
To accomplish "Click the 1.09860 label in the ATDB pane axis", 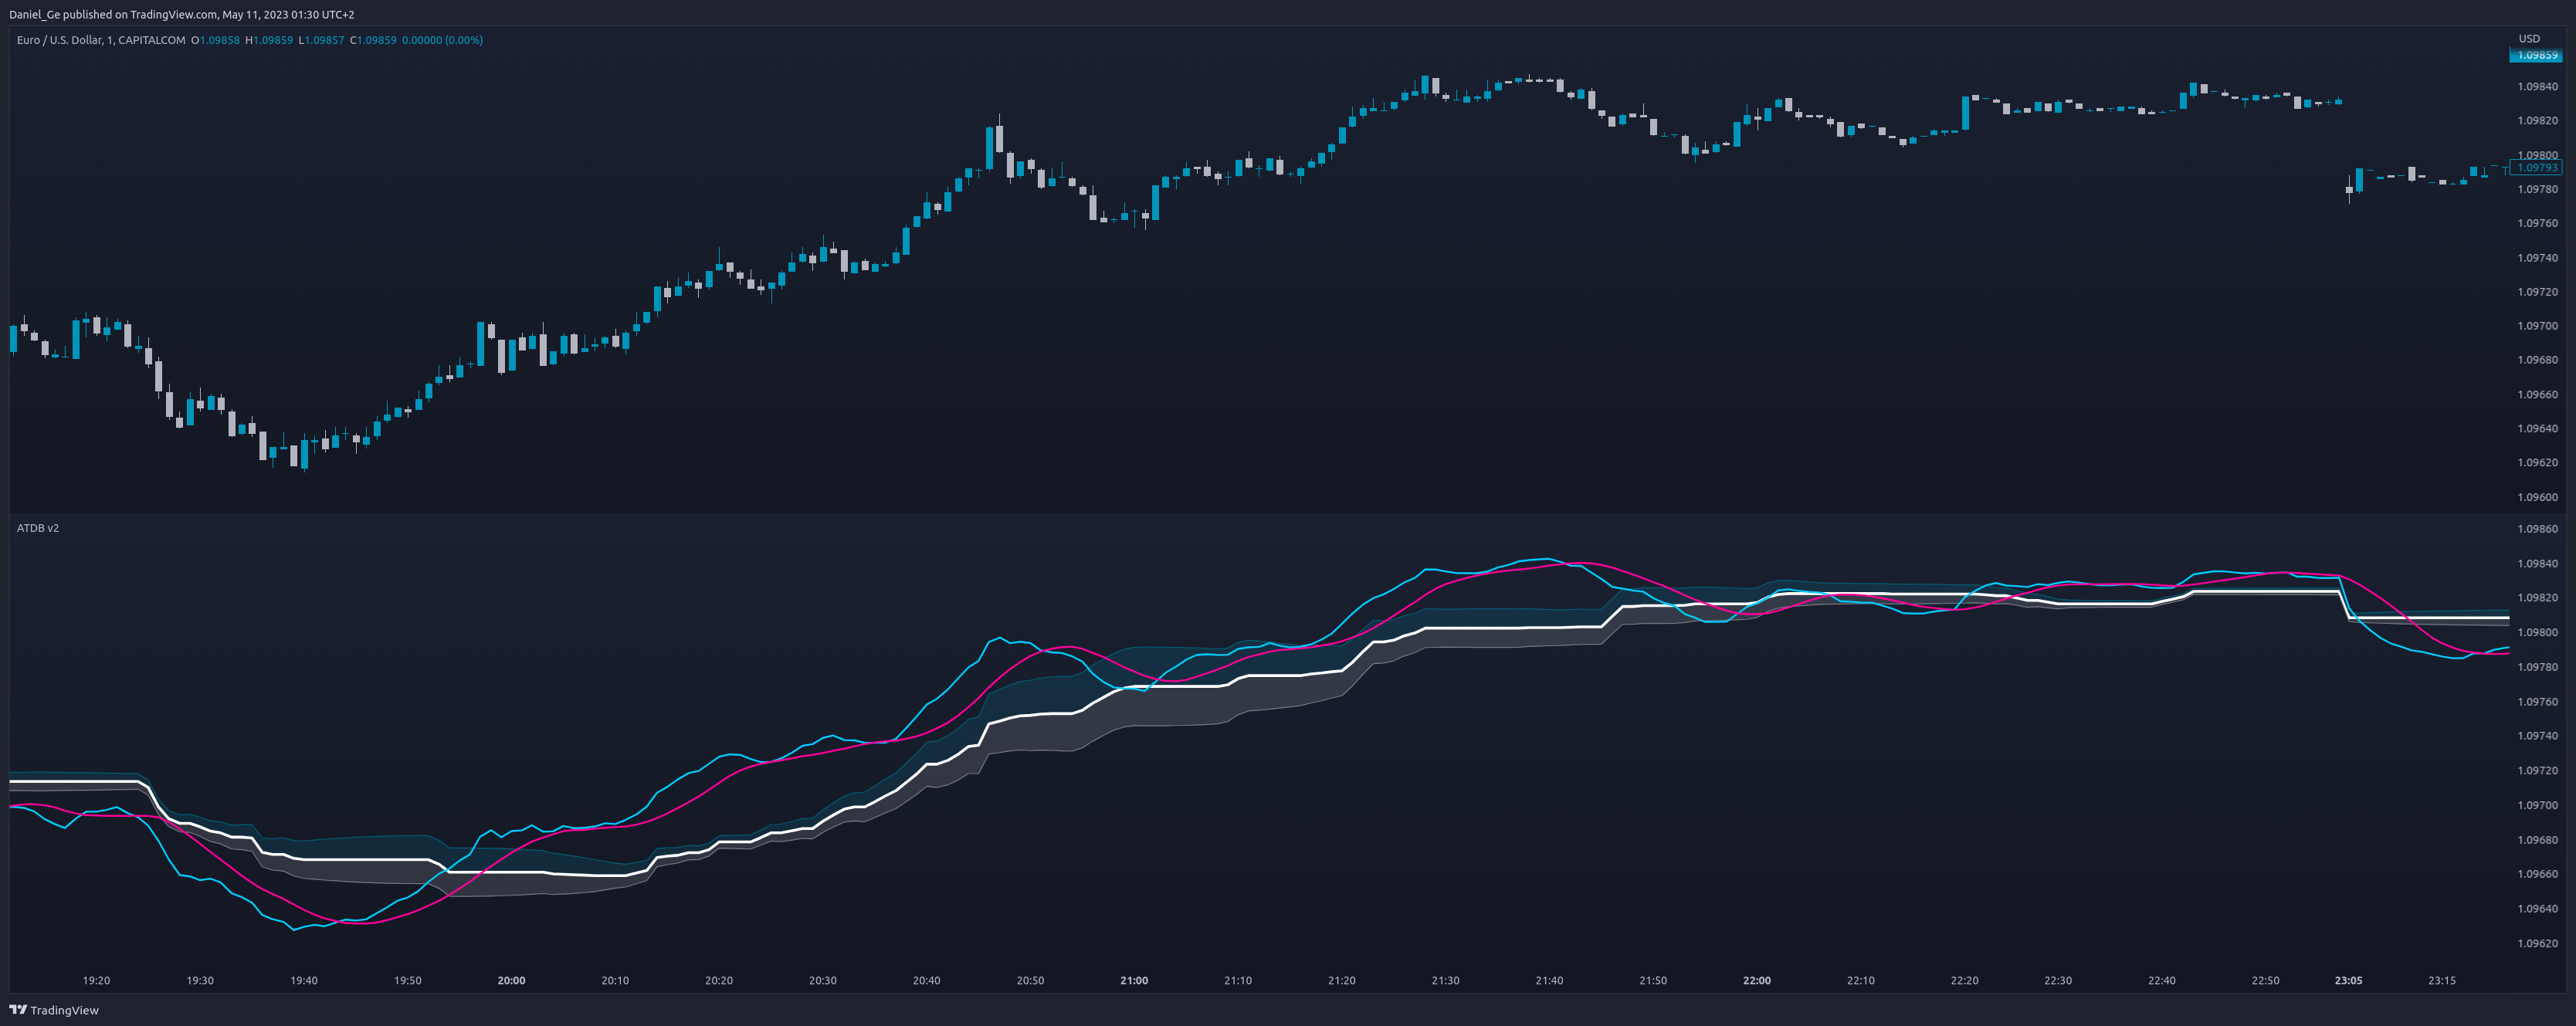I will 2537,529.
